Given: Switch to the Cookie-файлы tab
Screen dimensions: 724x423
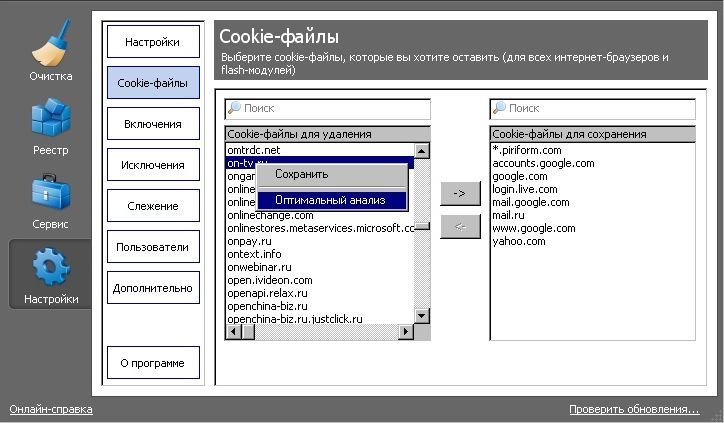Looking at the screenshot, I should click(153, 83).
